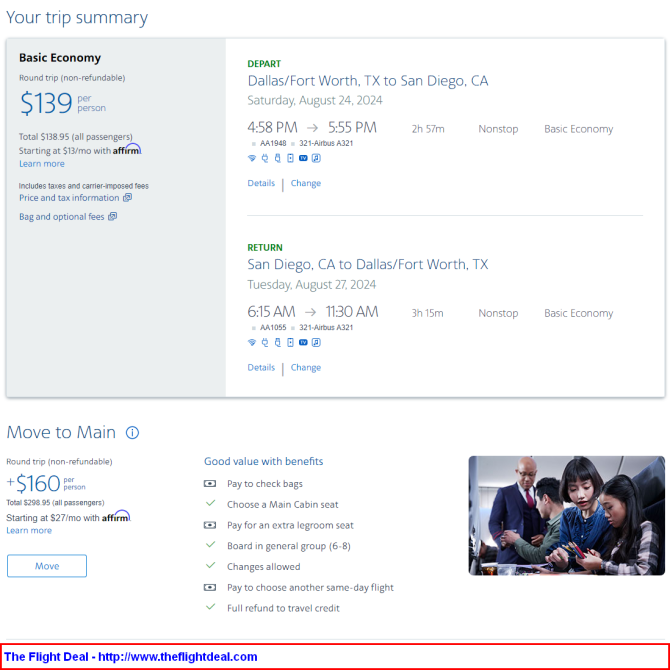
Task: Click the checkmark beside Full refund to travel credit
Action: pos(210,606)
